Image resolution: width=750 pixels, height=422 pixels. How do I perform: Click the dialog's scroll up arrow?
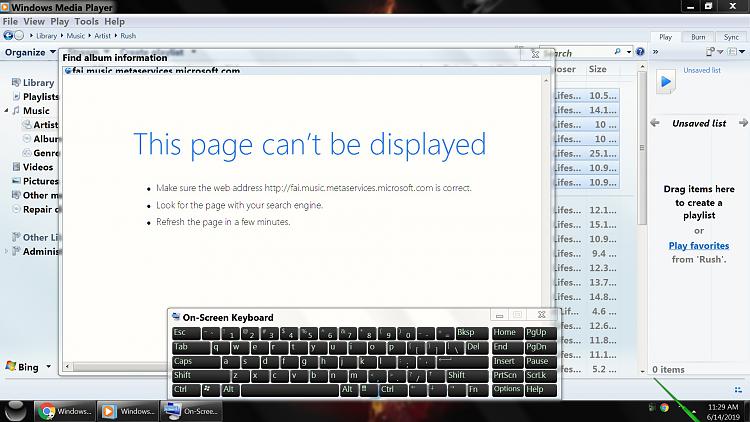(546, 81)
